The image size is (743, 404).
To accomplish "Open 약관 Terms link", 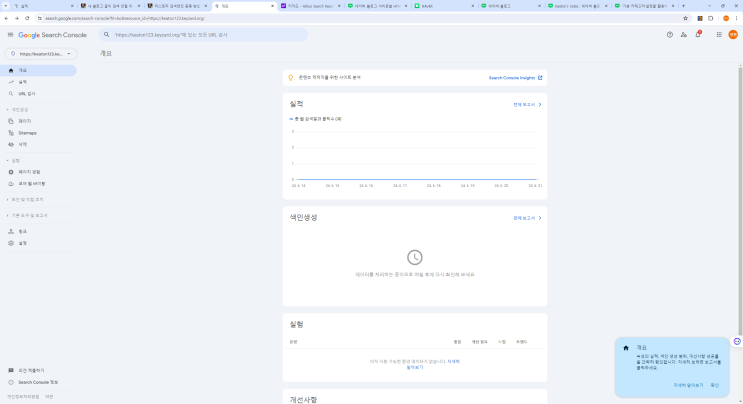I will (x=49, y=397).
